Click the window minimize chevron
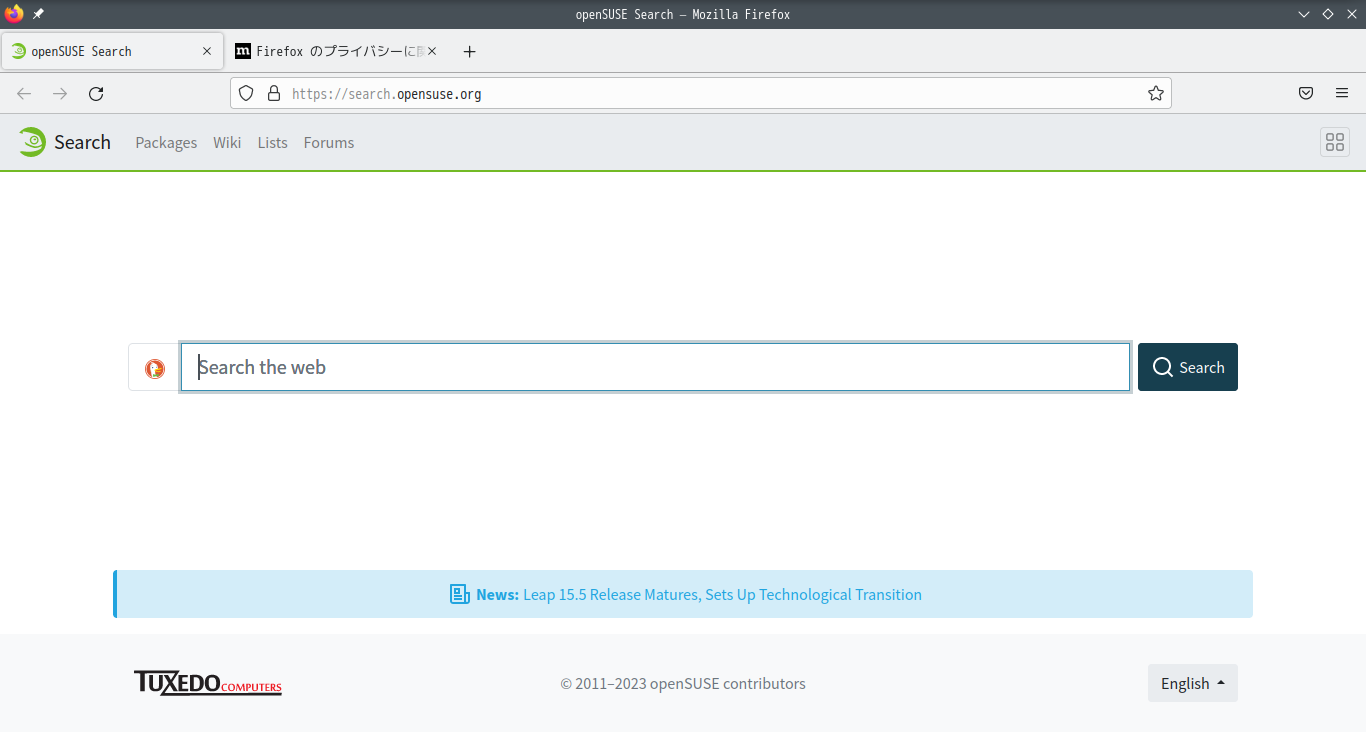This screenshot has width=1366, height=732. click(x=1304, y=14)
